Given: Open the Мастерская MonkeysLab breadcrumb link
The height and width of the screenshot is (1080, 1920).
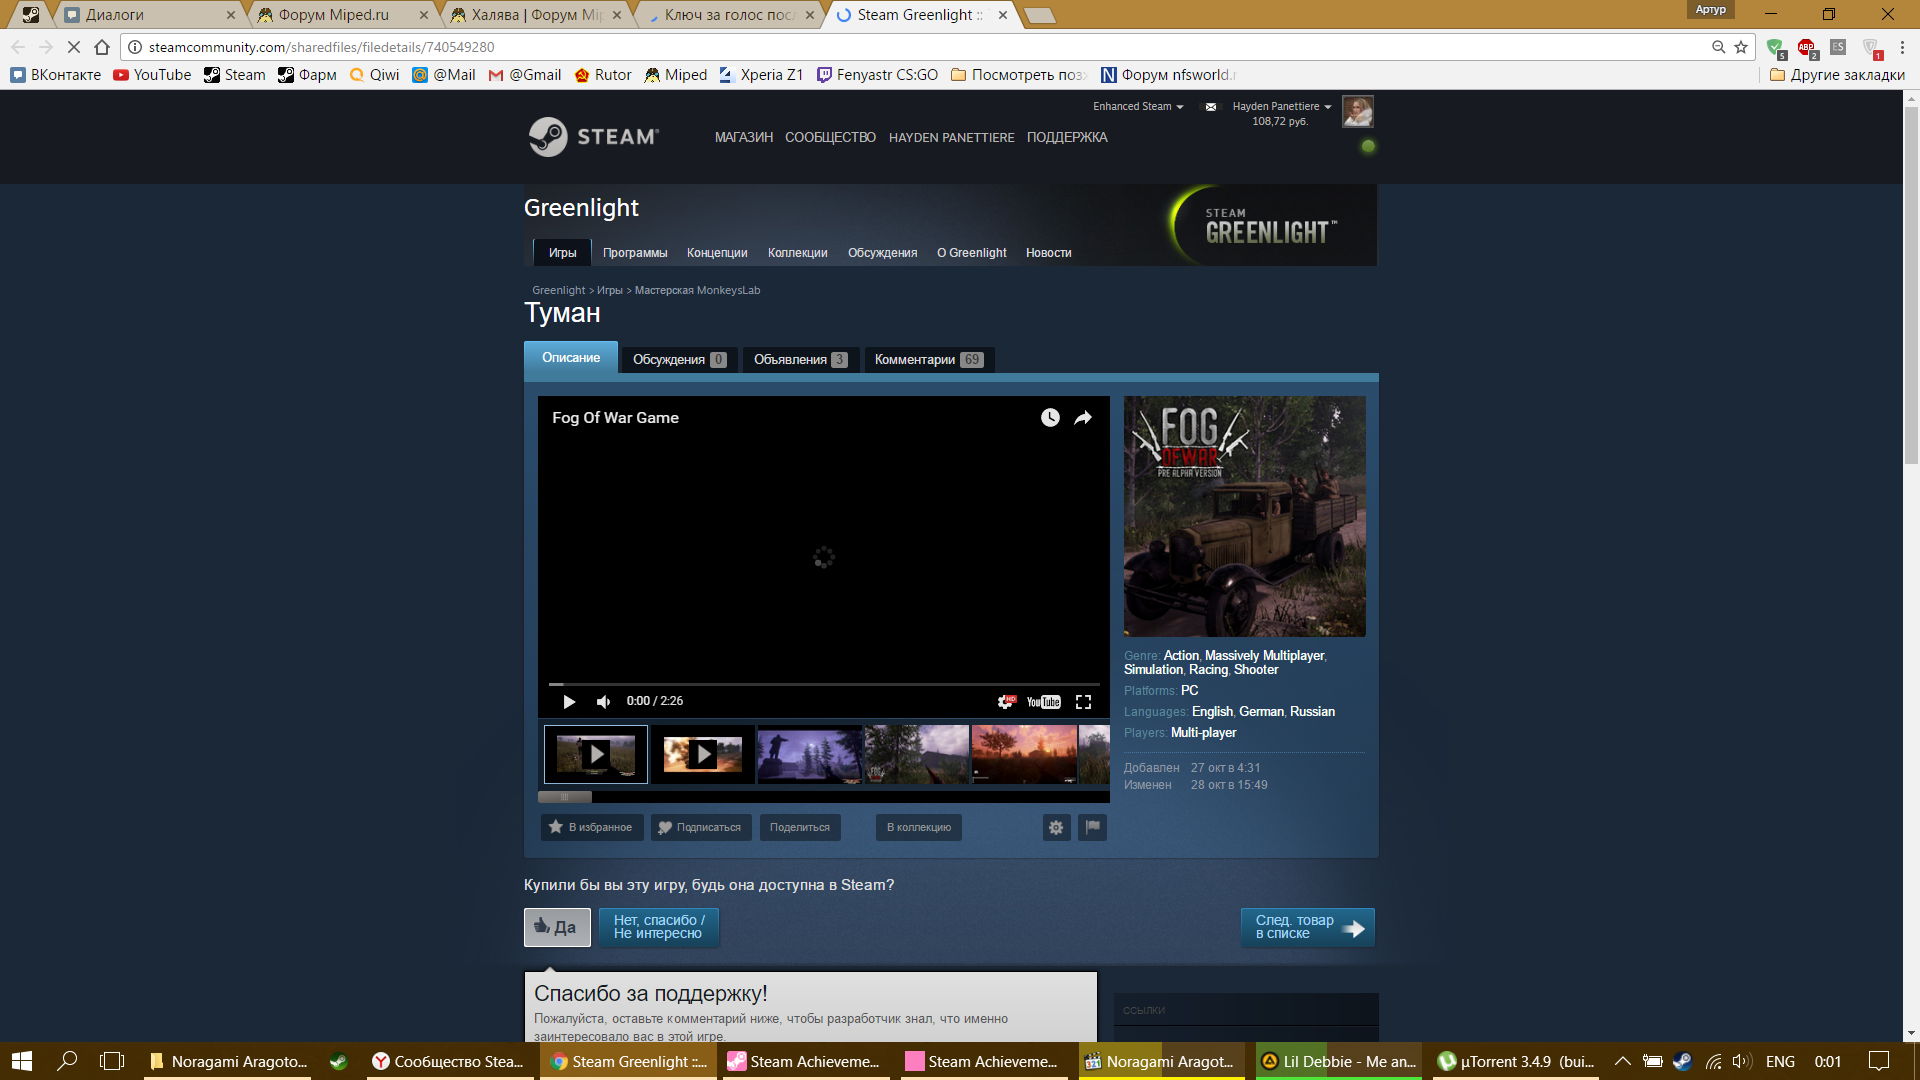Looking at the screenshot, I should (x=698, y=291).
